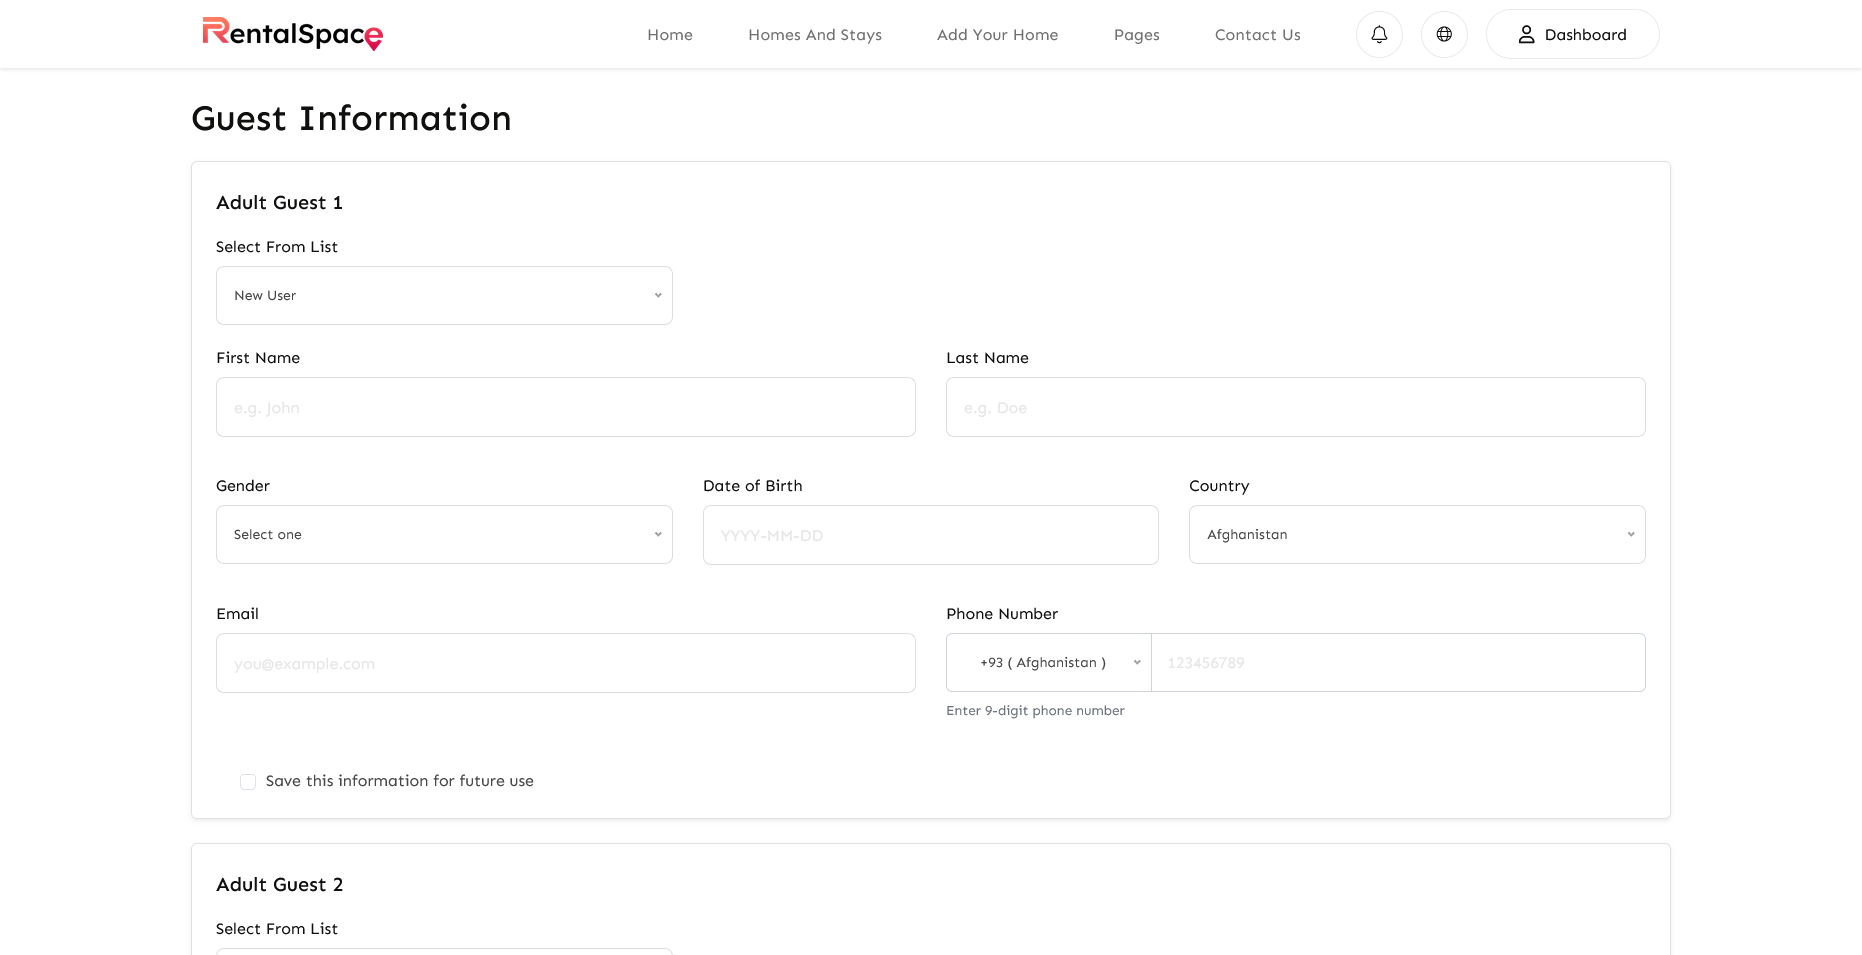
Task: Open Add Your Home page
Action: (997, 35)
